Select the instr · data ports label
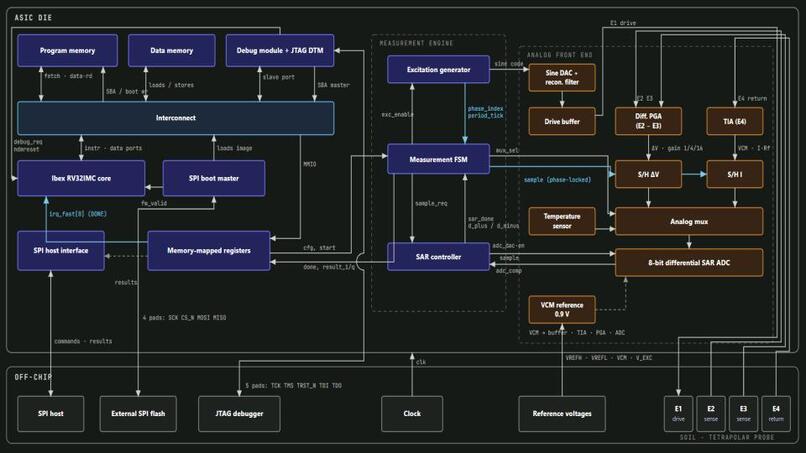The height and width of the screenshot is (453, 806). tap(113, 148)
